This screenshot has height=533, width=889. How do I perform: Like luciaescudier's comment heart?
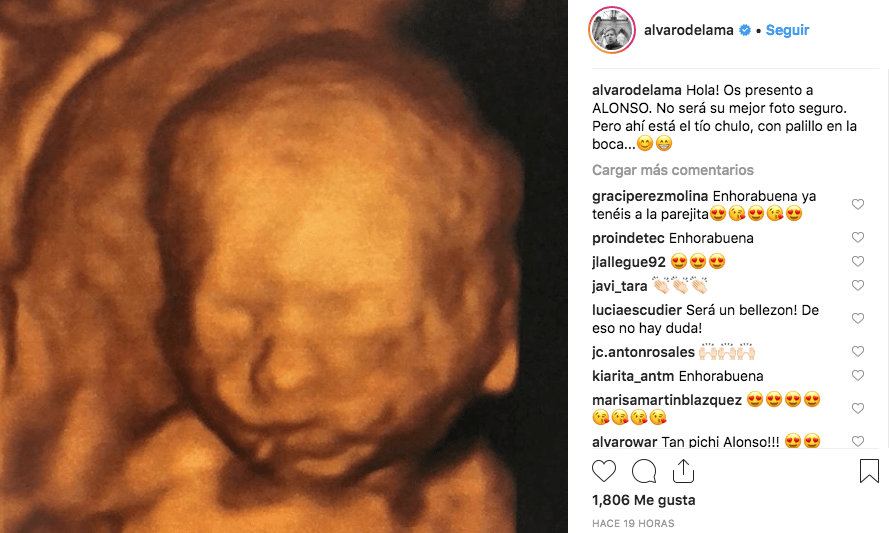[858, 318]
